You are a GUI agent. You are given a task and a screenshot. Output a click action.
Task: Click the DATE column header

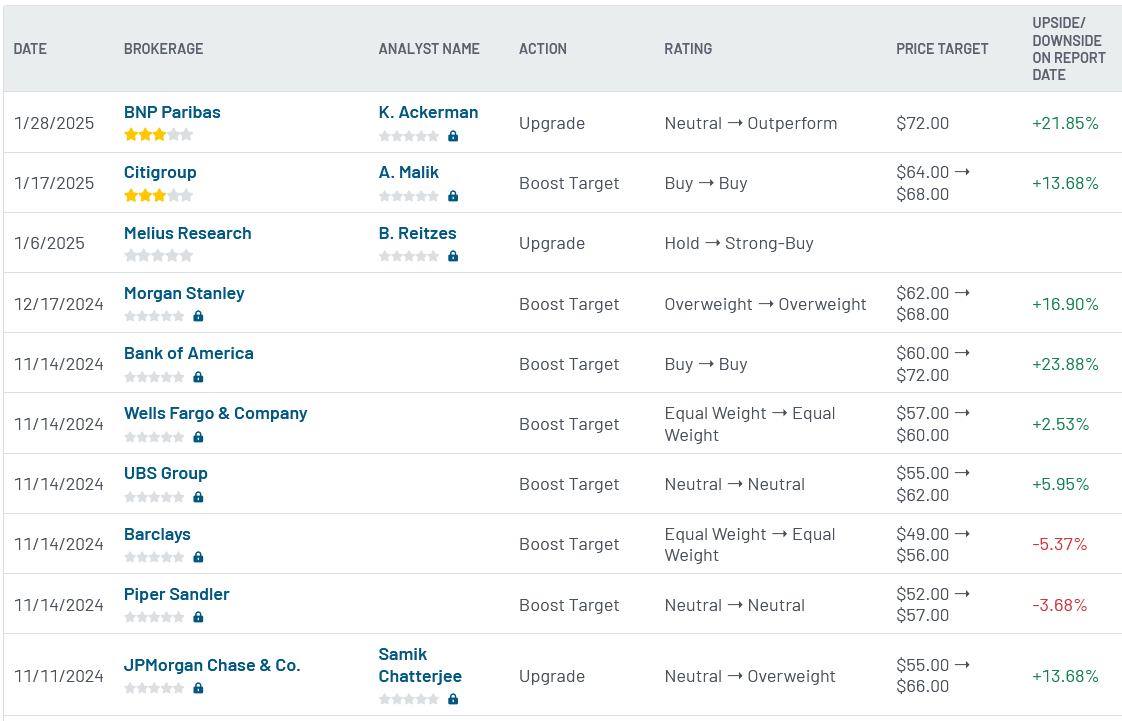coord(30,49)
